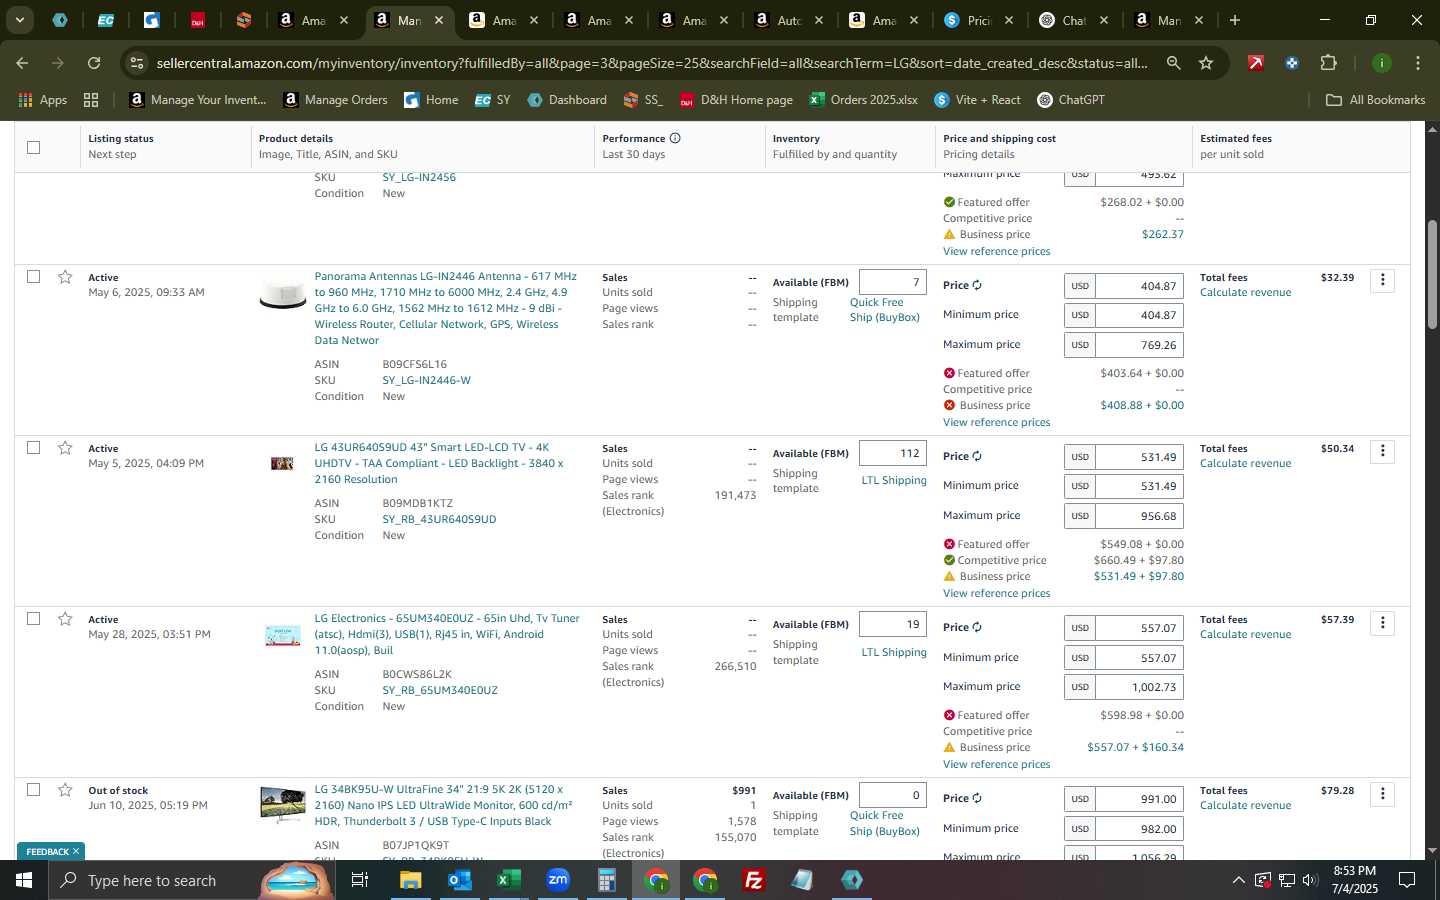Select the LG 34BK95U-W listing checkbox
This screenshot has height=900, width=1440.
click(33, 789)
